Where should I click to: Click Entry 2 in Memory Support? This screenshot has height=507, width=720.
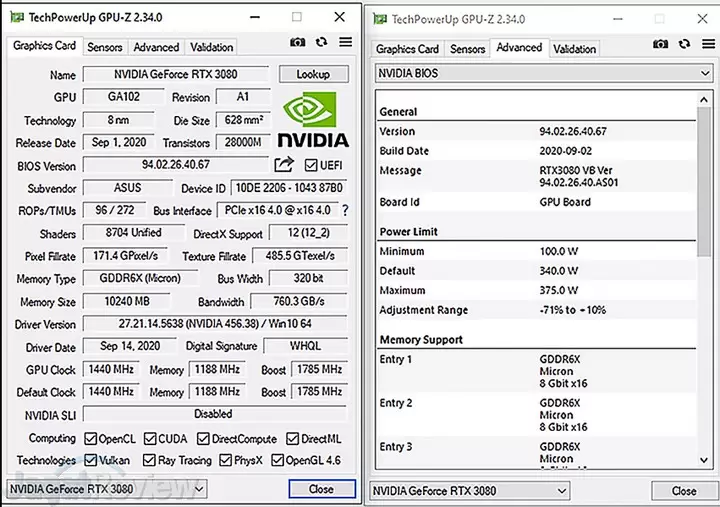pos(537,415)
